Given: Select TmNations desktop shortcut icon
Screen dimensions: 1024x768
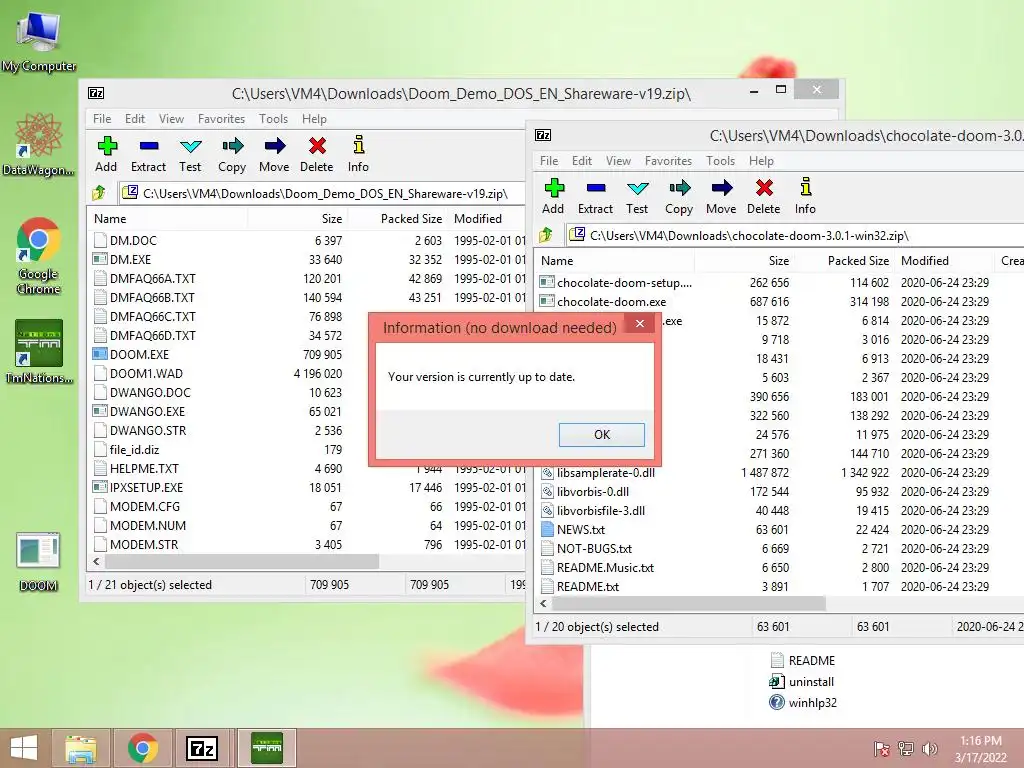Looking at the screenshot, I should (39, 352).
